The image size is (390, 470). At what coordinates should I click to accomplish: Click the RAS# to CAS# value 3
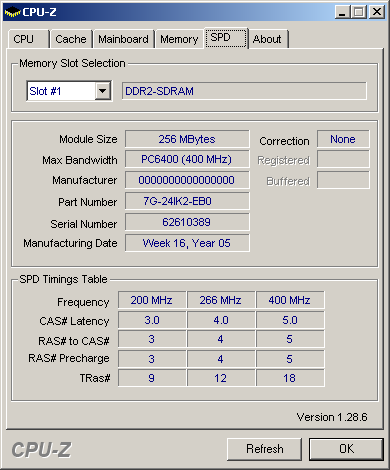pos(152,339)
